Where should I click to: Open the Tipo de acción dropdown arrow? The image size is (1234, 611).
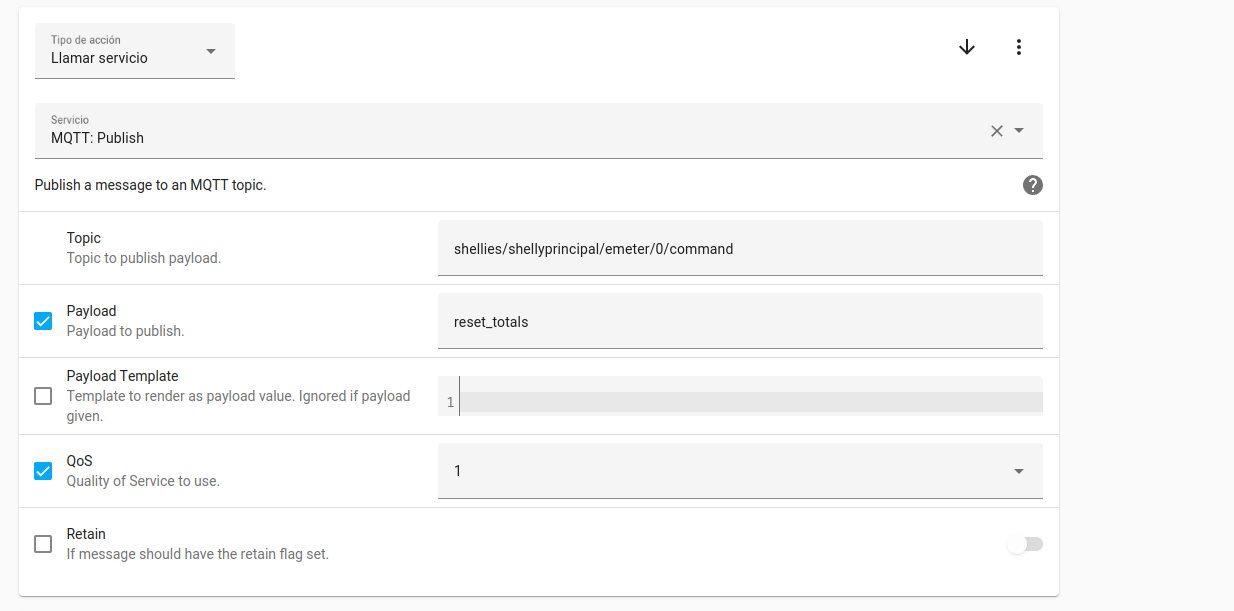coord(211,49)
